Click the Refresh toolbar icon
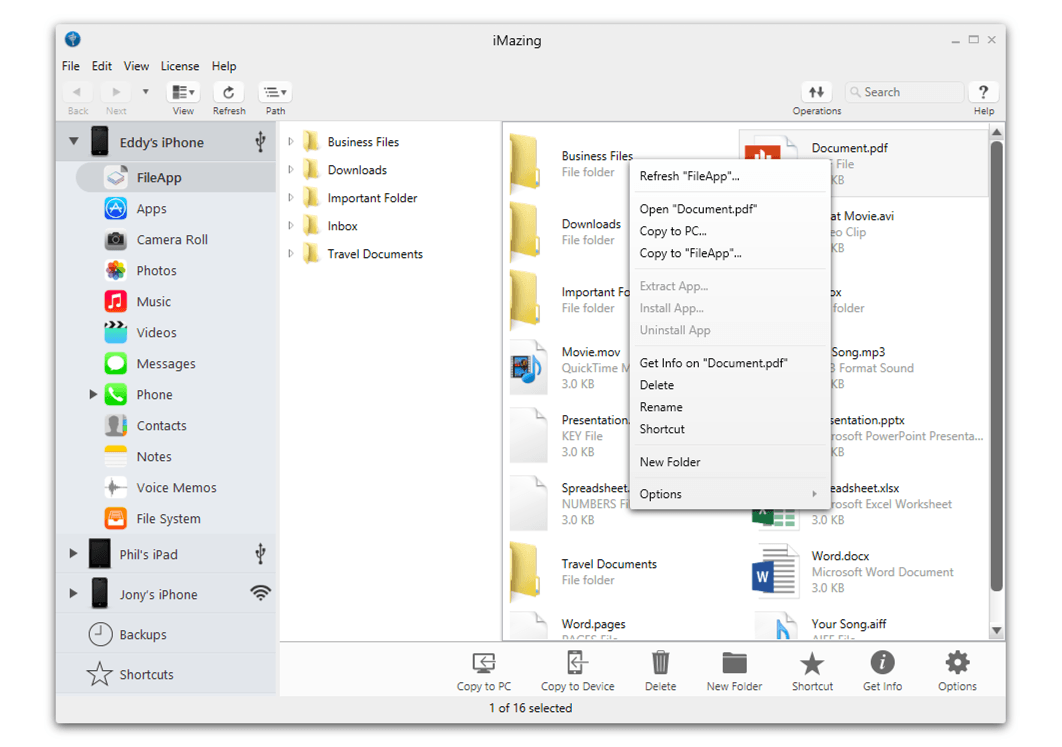The width and height of the screenshot is (1062, 747). click(x=229, y=92)
